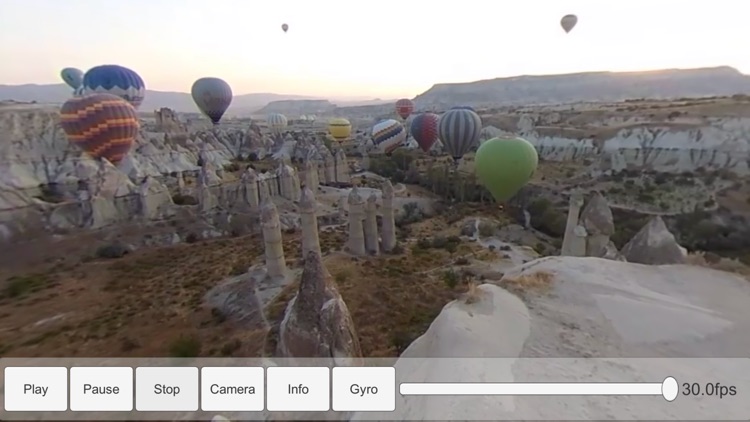750x422 pixels.
Task: Stop the video with the Stop button
Action: point(167,389)
